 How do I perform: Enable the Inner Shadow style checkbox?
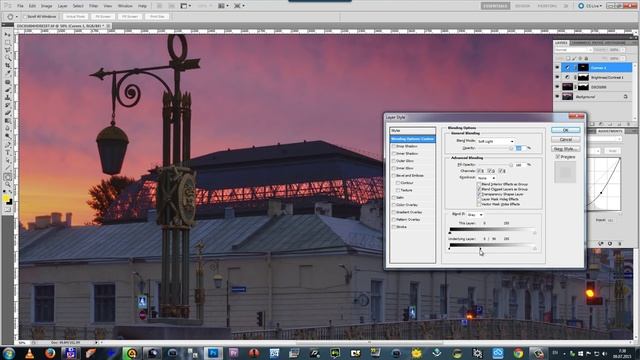[x=394, y=153]
